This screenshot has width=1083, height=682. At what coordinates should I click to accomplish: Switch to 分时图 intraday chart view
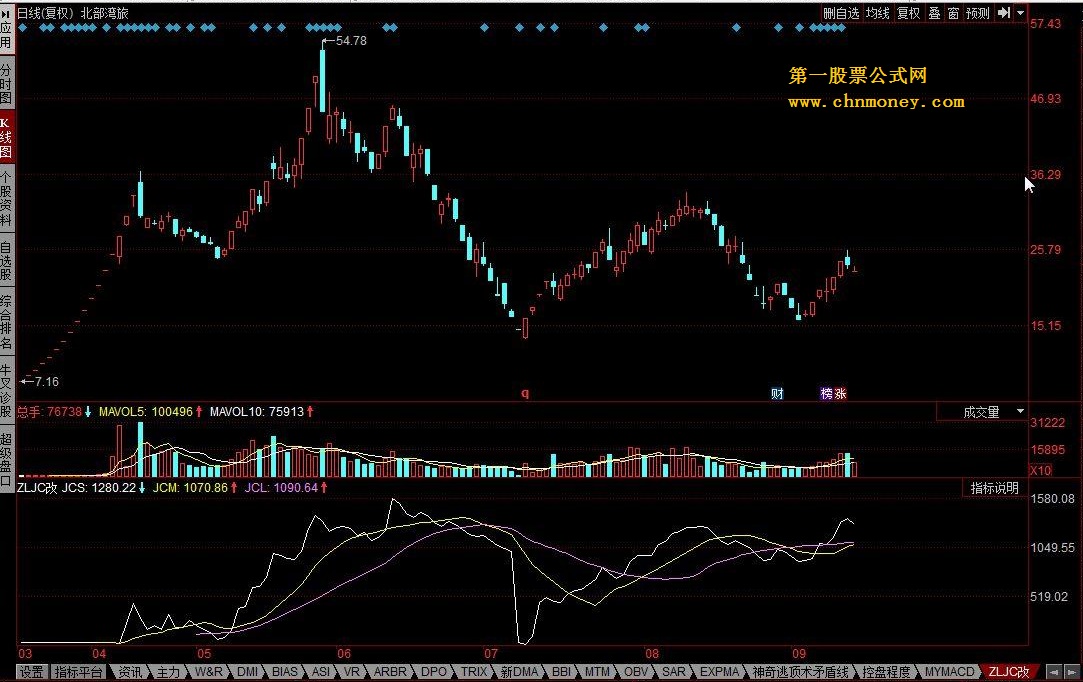[6, 83]
